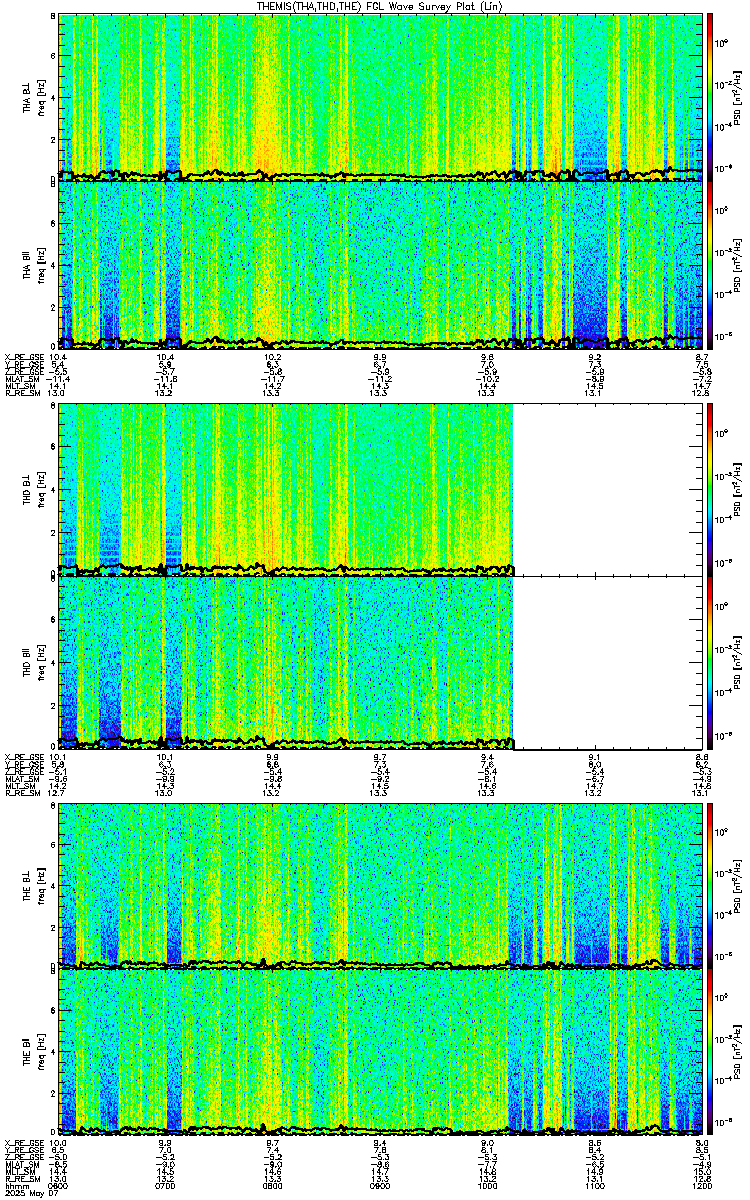Click the THEMIS FGL Wave Survey Plot title
Screen dimensions: 750x1200
[382, 6]
